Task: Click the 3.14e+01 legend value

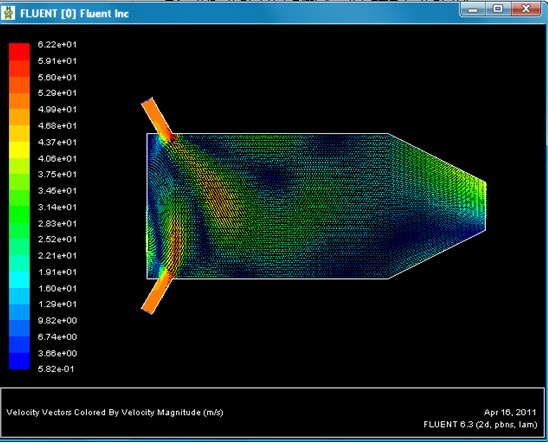Action: 57,207
